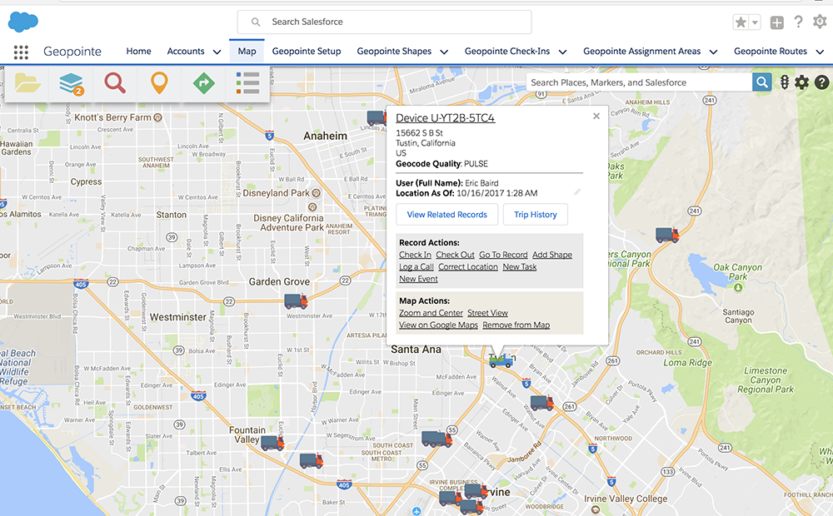Toggle the traffic light icon
This screenshot has height=516, width=833.
coord(784,82)
